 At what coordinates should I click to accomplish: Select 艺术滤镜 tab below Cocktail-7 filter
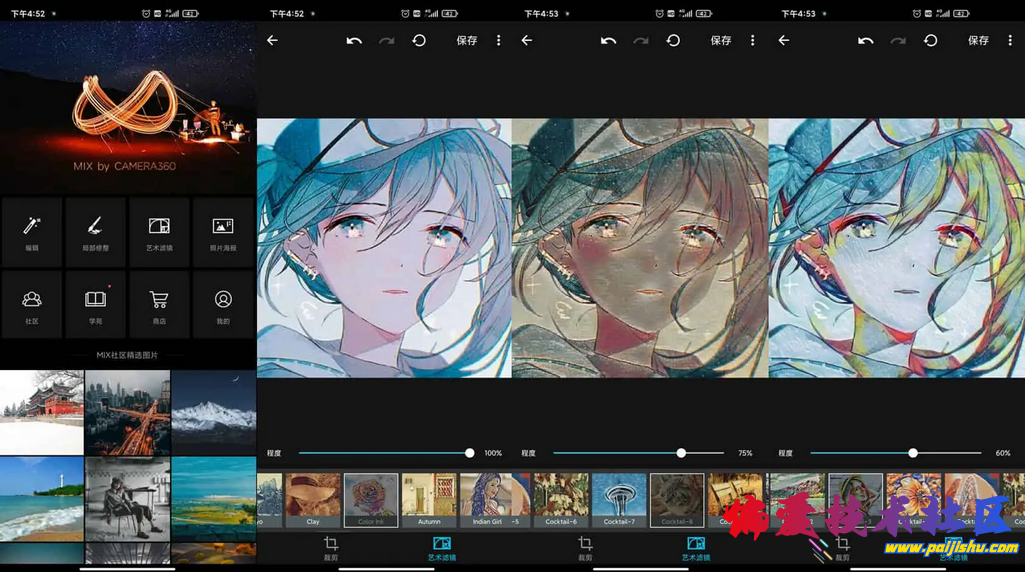(x=695, y=547)
